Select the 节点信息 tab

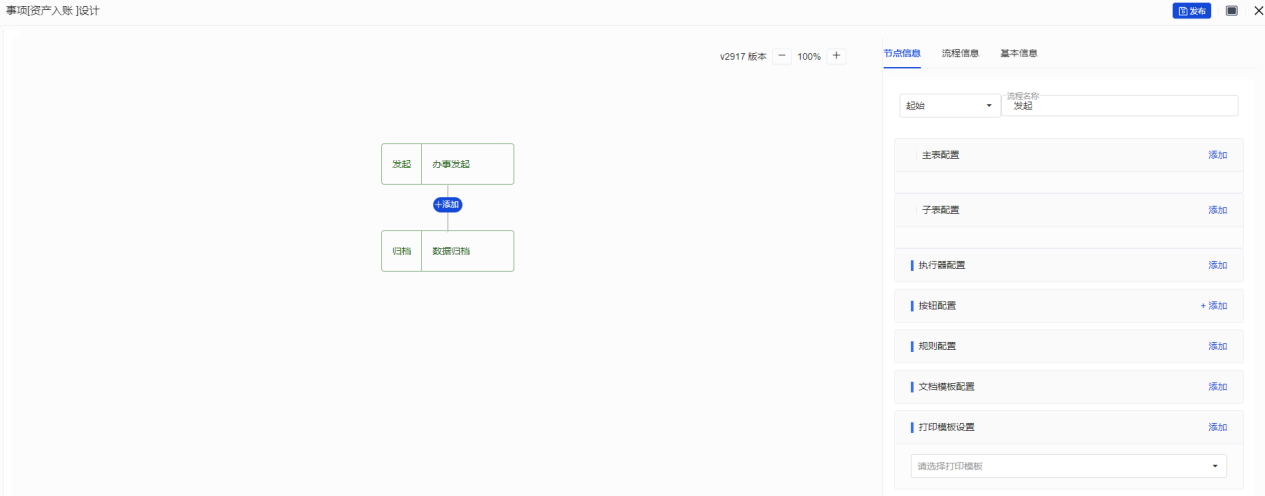(902, 53)
